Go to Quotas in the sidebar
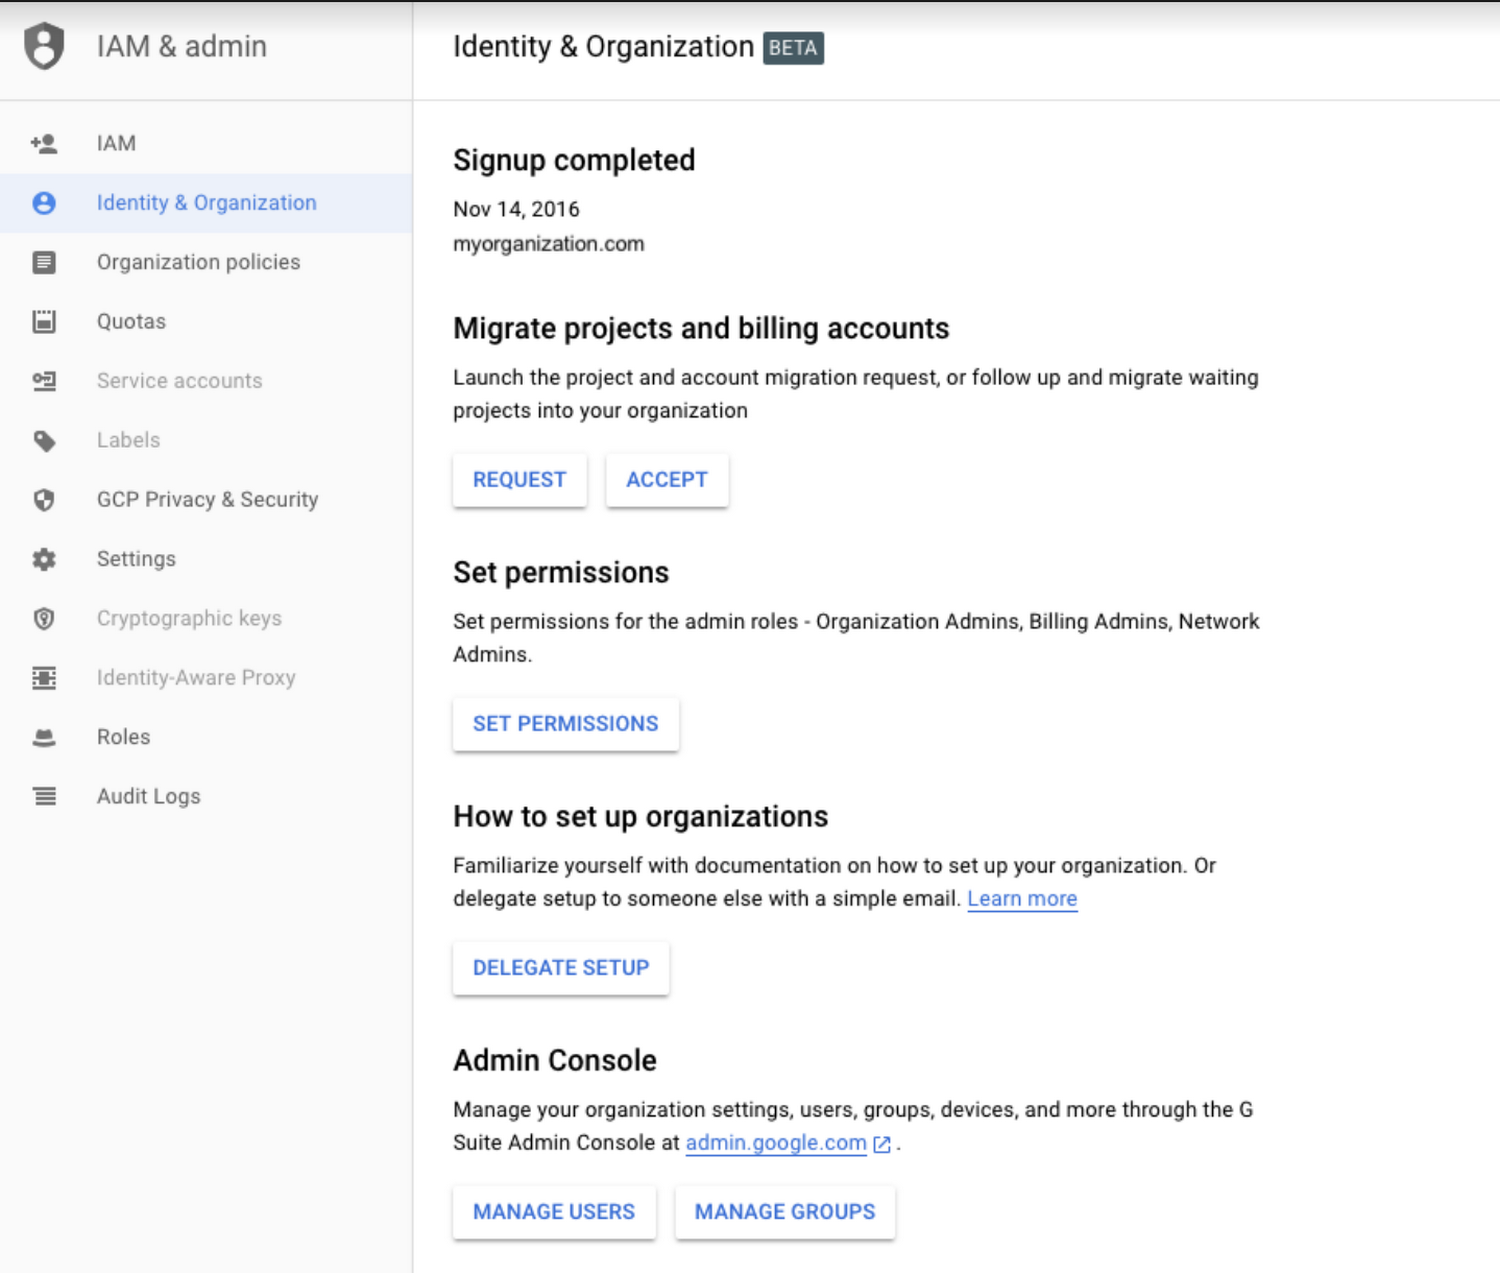Image resolution: width=1500 pixels, height=1273 pixels. [206, 322]
